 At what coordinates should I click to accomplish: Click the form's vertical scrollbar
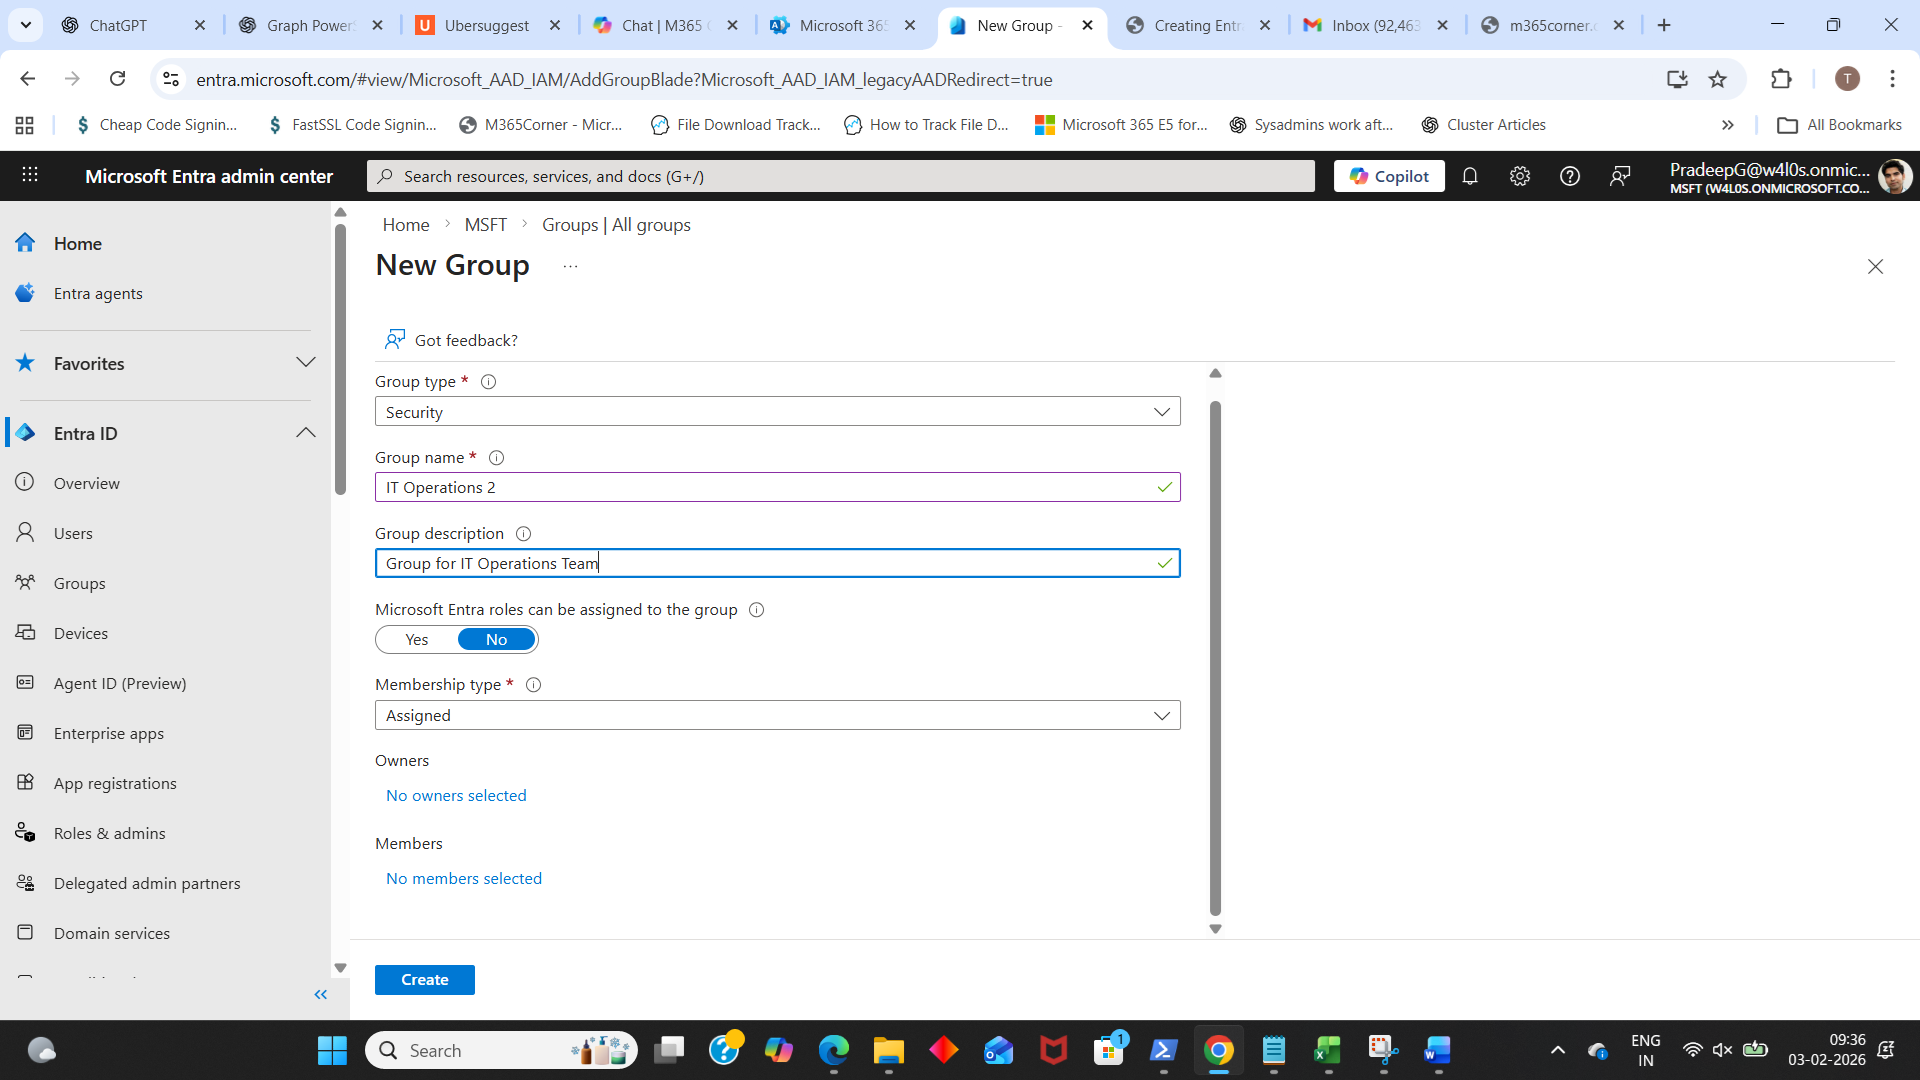(1215, 658)
